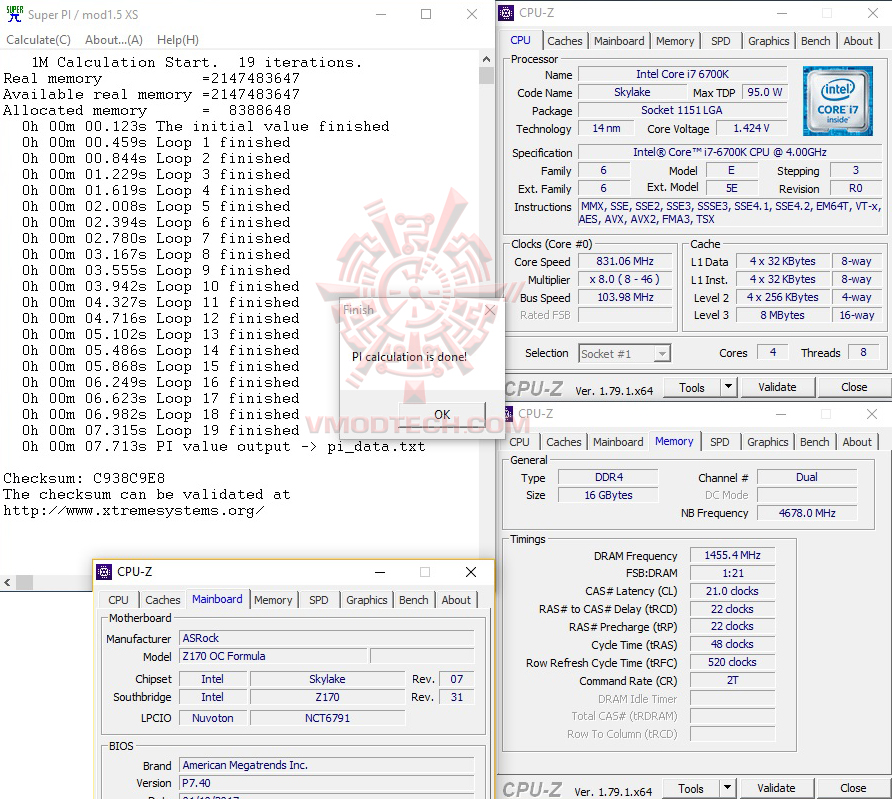Image resolution: width=892 pixels, height=799 pixels.
Task: Click the CPU-Z icon in the top CPU-Z title bar
Action: point(506,13)
